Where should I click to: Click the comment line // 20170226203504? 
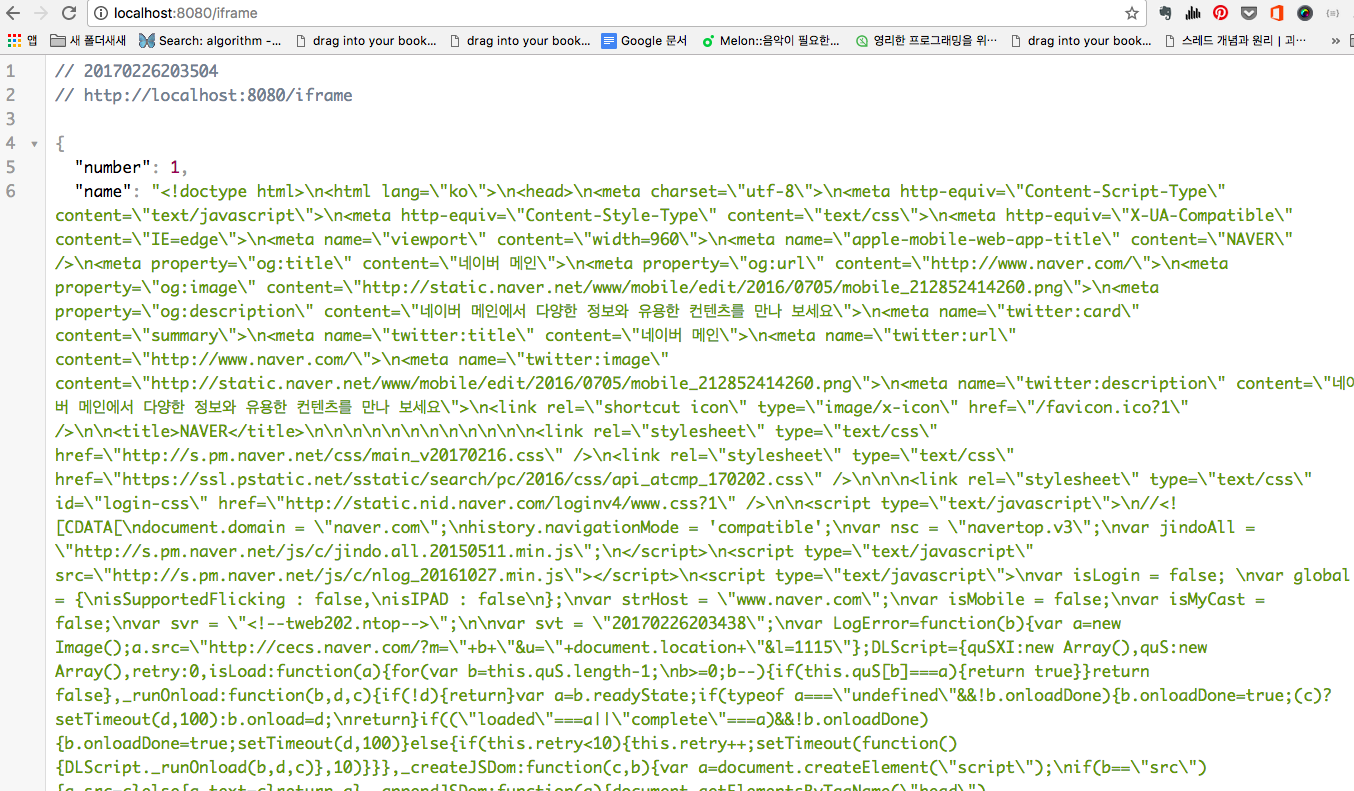tap(137, 71)
